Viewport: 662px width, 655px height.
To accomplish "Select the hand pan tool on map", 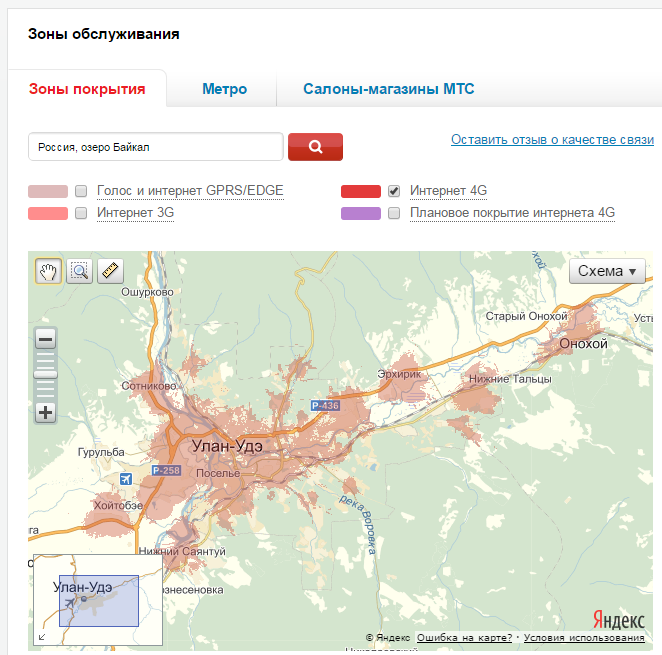I will (x=48, y=270).
